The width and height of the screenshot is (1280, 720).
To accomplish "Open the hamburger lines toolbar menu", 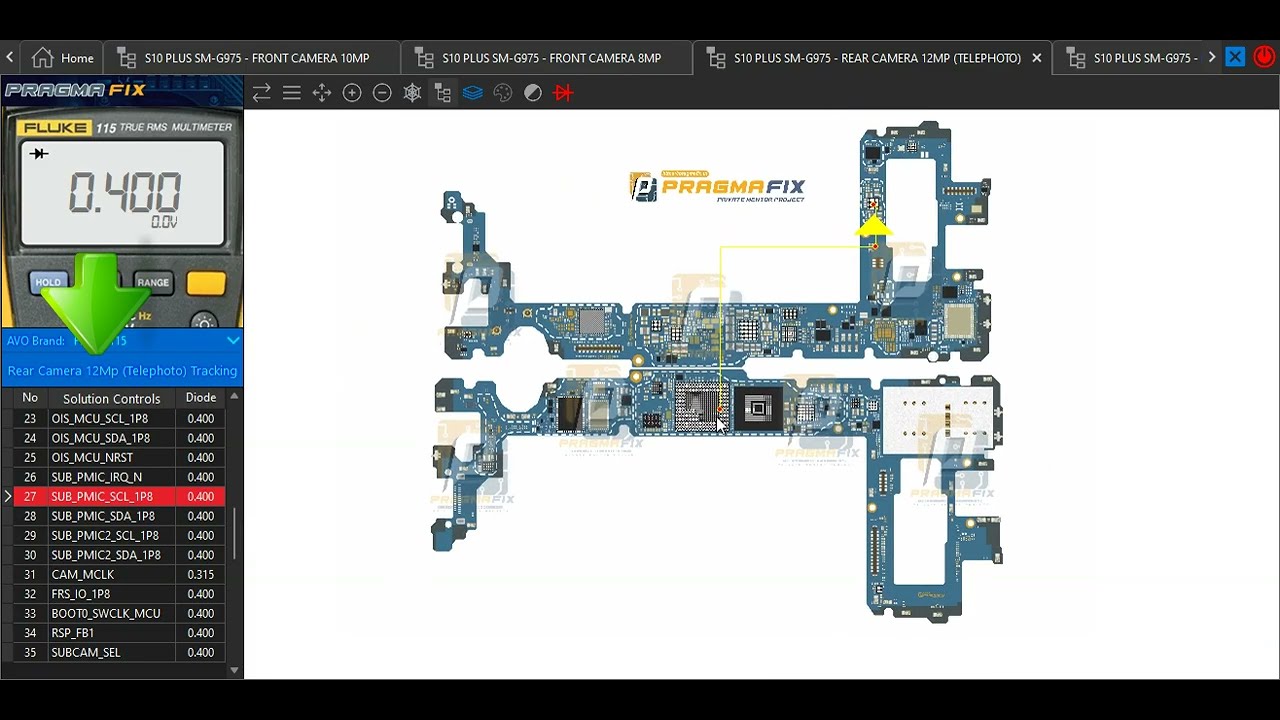I will tap(292, 93).
